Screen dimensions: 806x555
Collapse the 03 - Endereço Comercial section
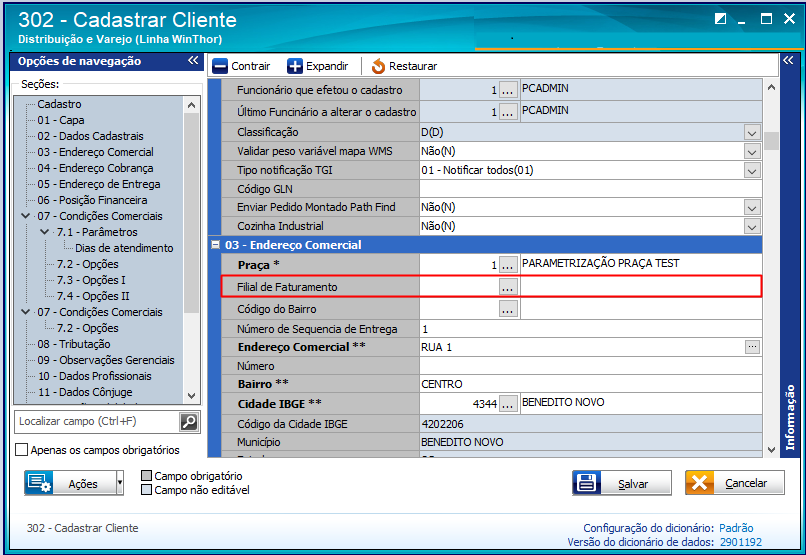point(215,245)
